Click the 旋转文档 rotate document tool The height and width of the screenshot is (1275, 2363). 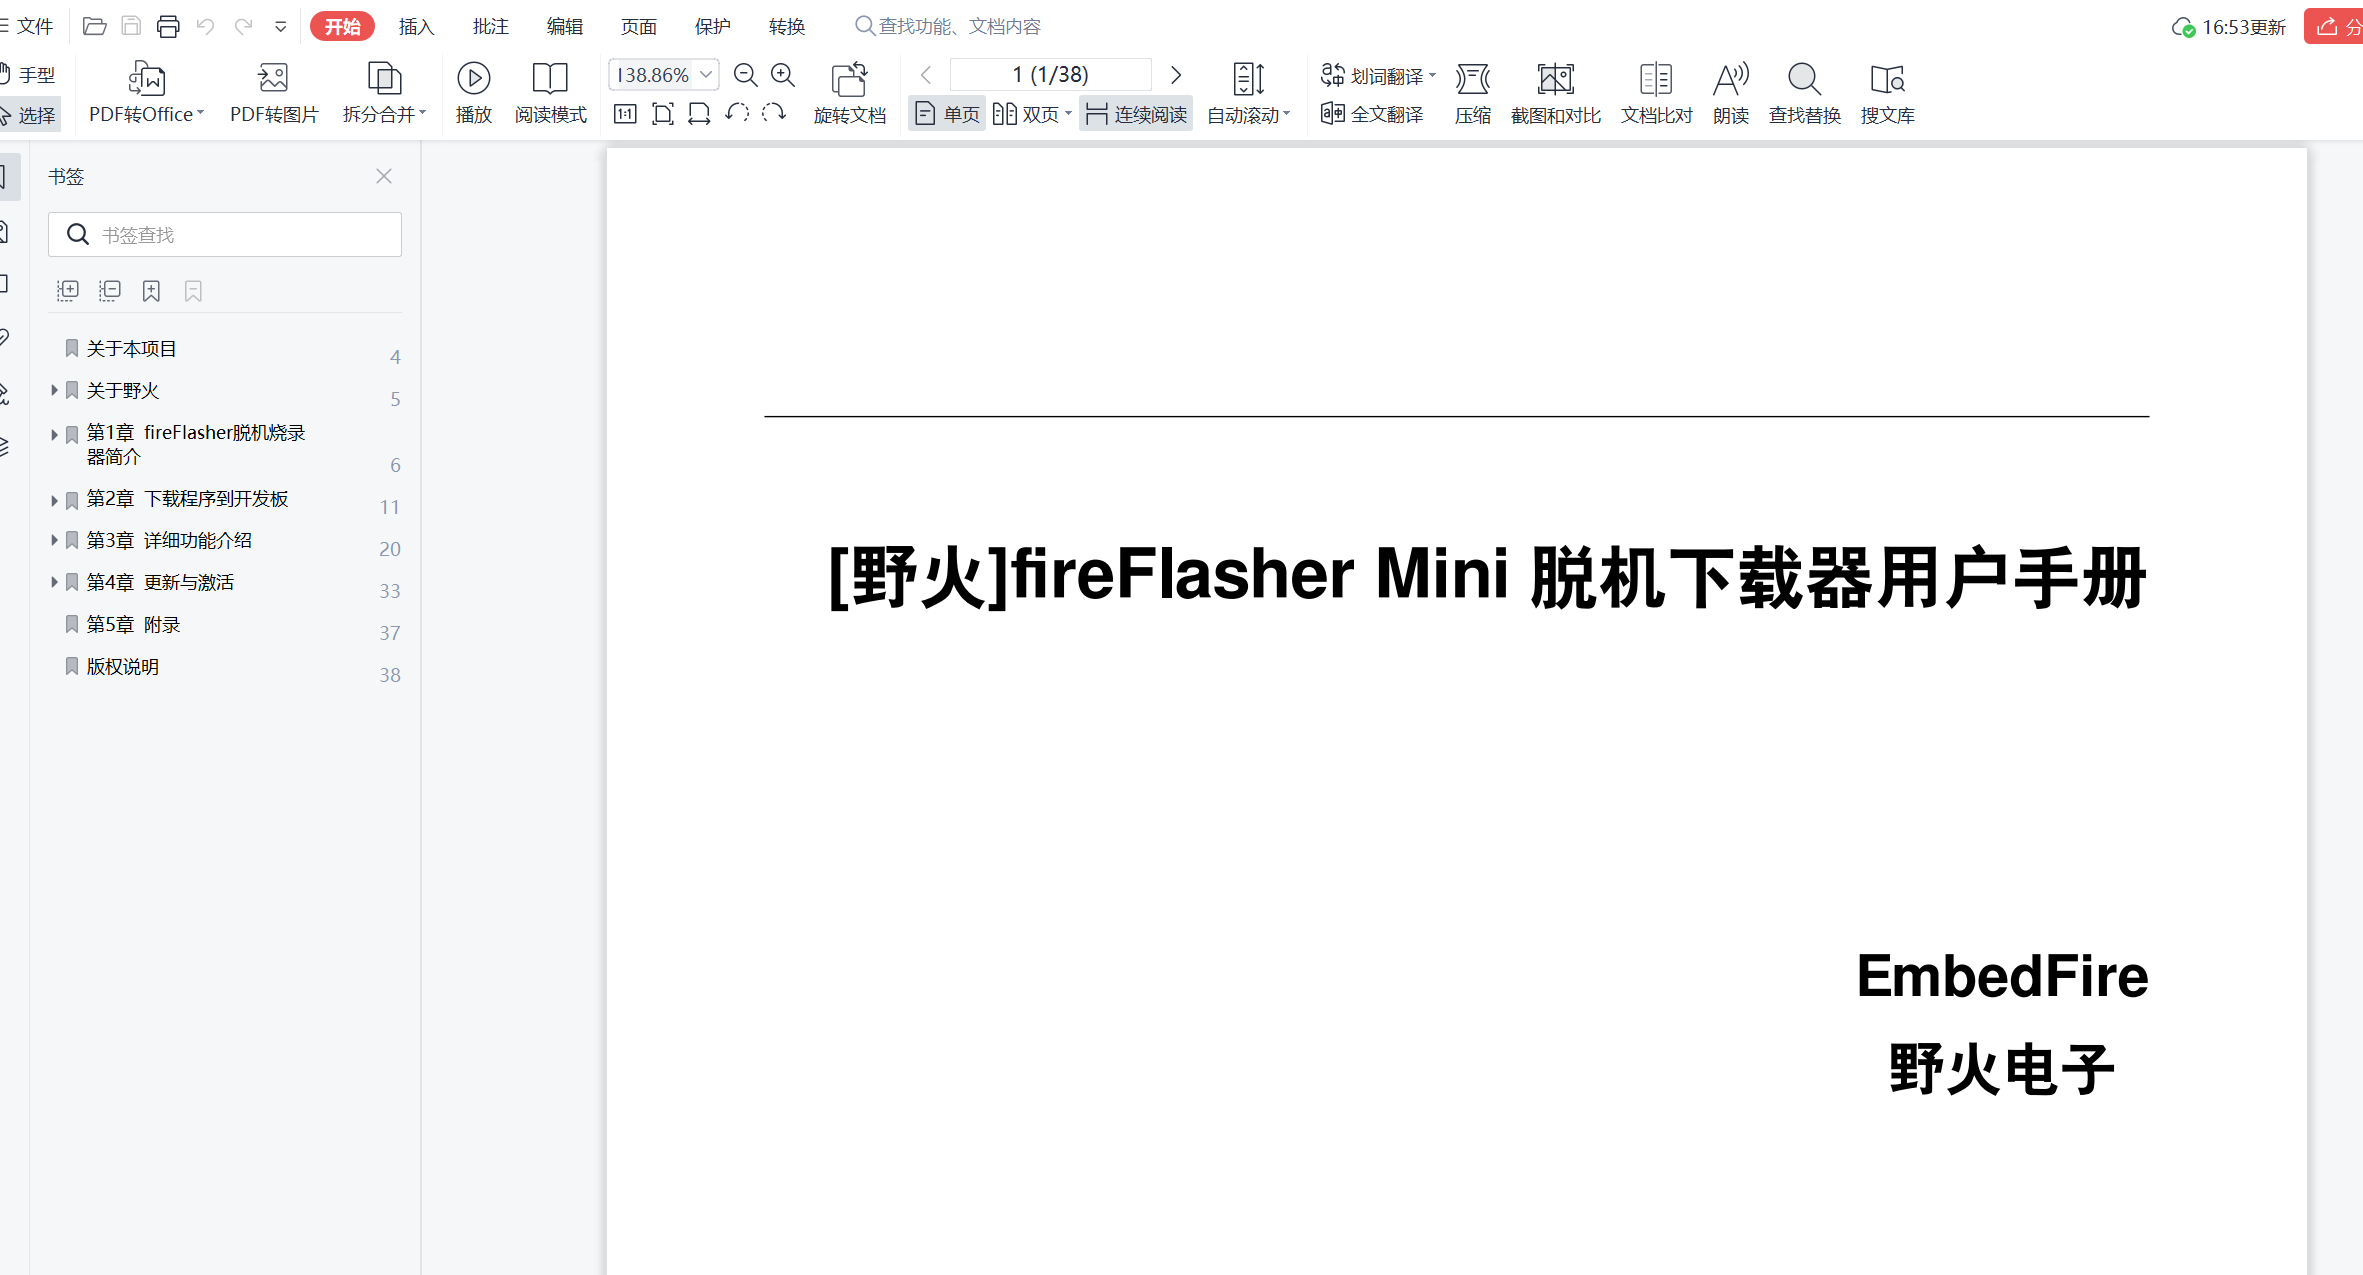click(x=849, y=92)
